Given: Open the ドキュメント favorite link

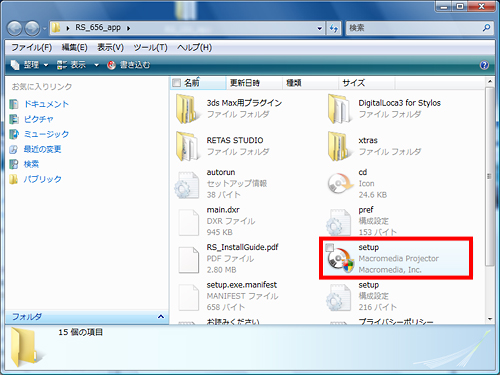Looking at the screenshot, I should pos(46,104).
